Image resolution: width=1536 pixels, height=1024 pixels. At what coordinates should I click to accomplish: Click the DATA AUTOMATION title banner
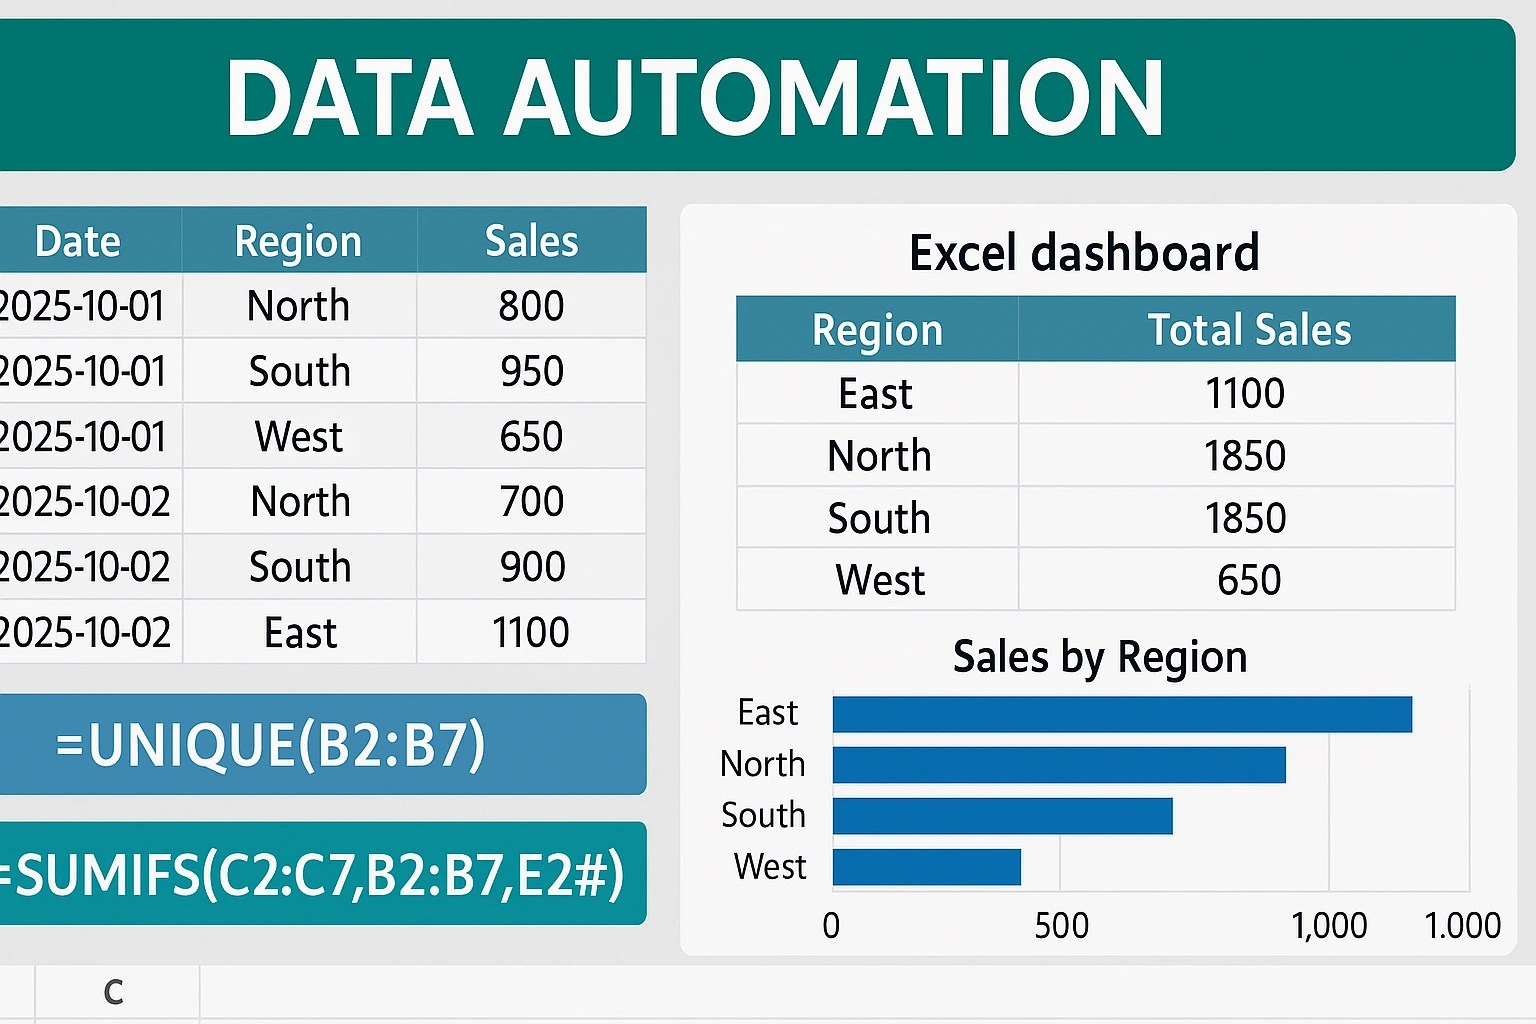[757, 95]
